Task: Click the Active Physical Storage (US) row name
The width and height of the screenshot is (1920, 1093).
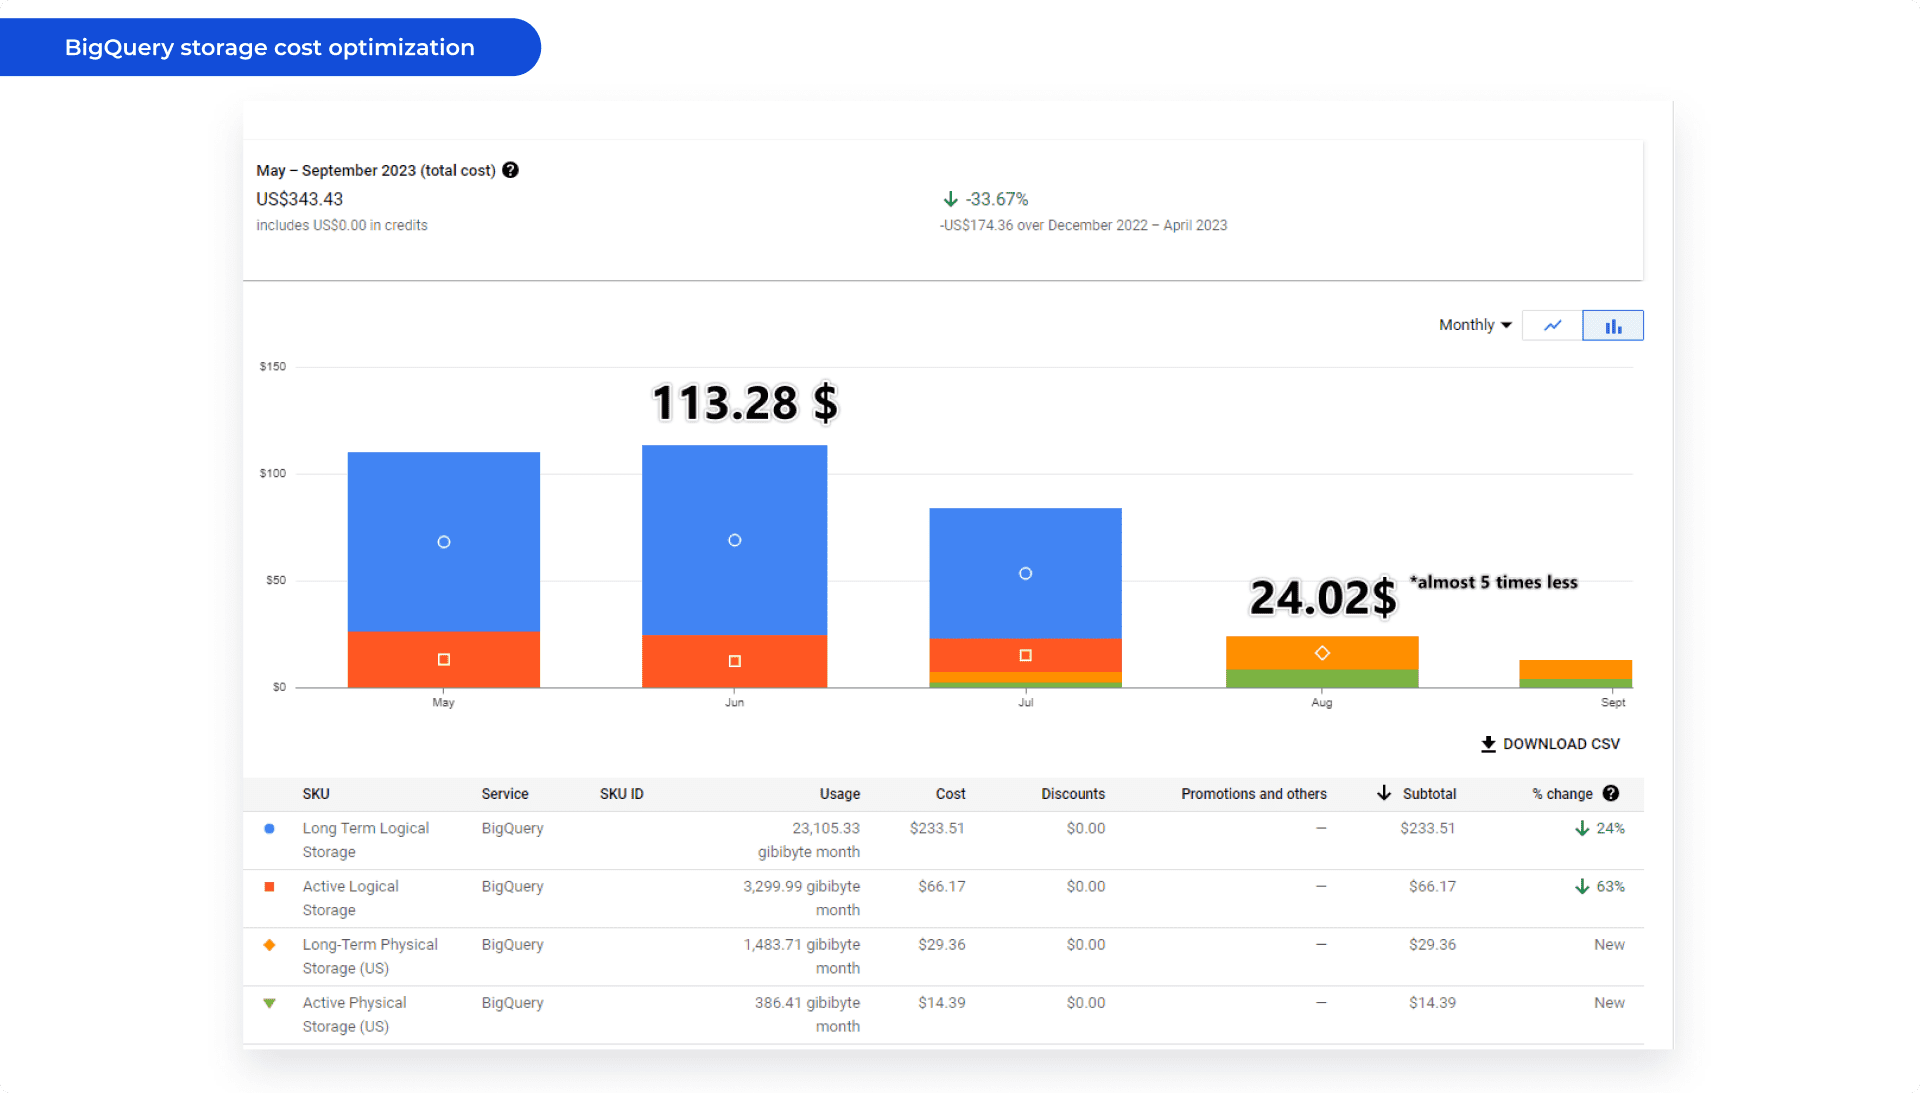Action: coord(354,1014)
